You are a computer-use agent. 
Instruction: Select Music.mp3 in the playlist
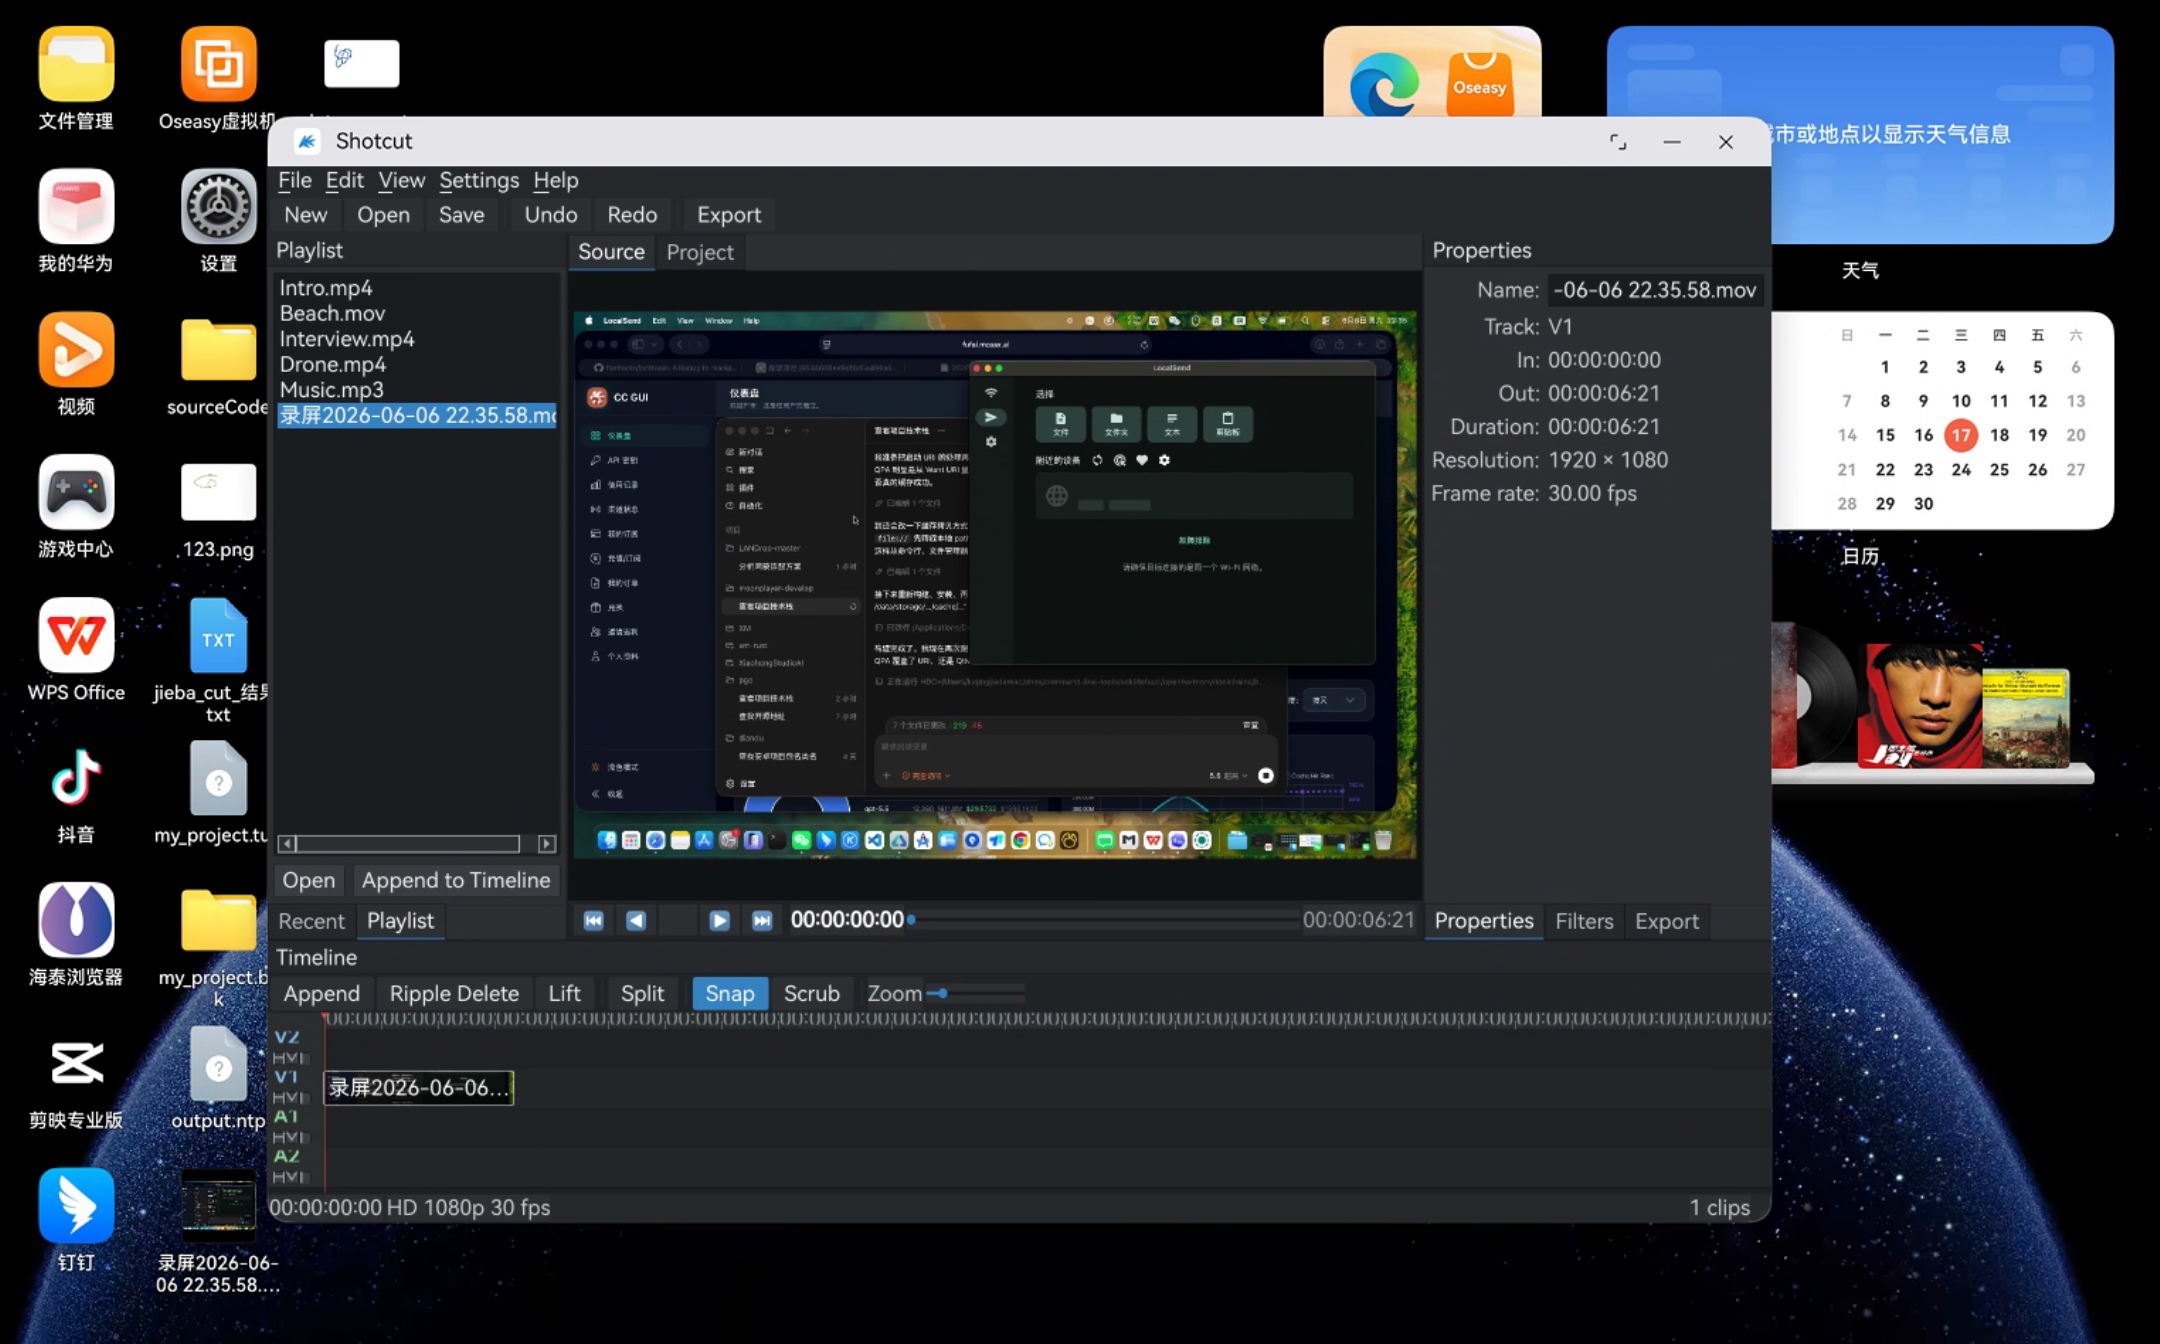coord(331,390)
